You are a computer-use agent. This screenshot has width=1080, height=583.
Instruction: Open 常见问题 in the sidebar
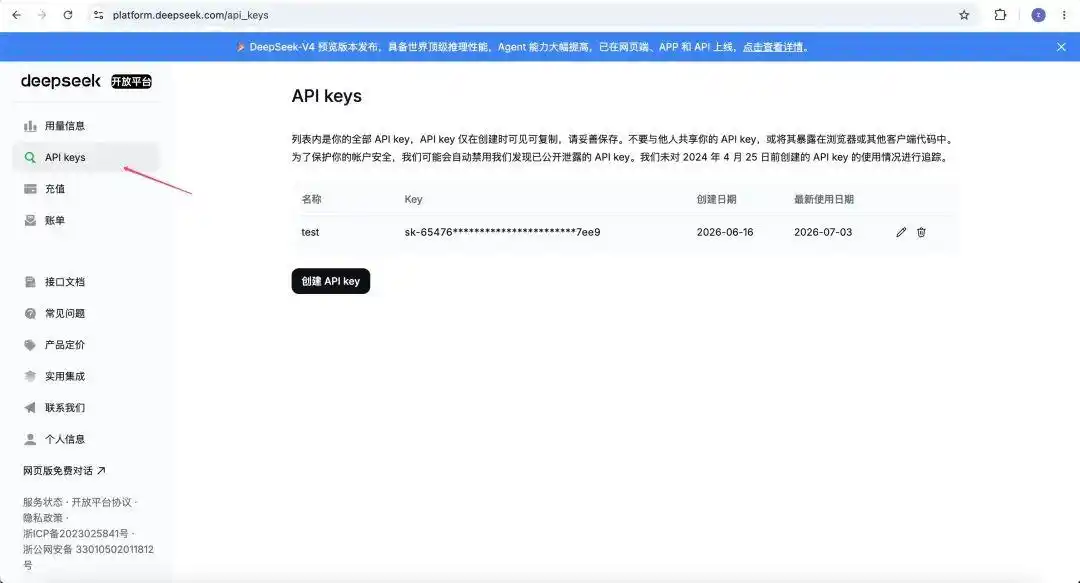(x=86, y=314)
